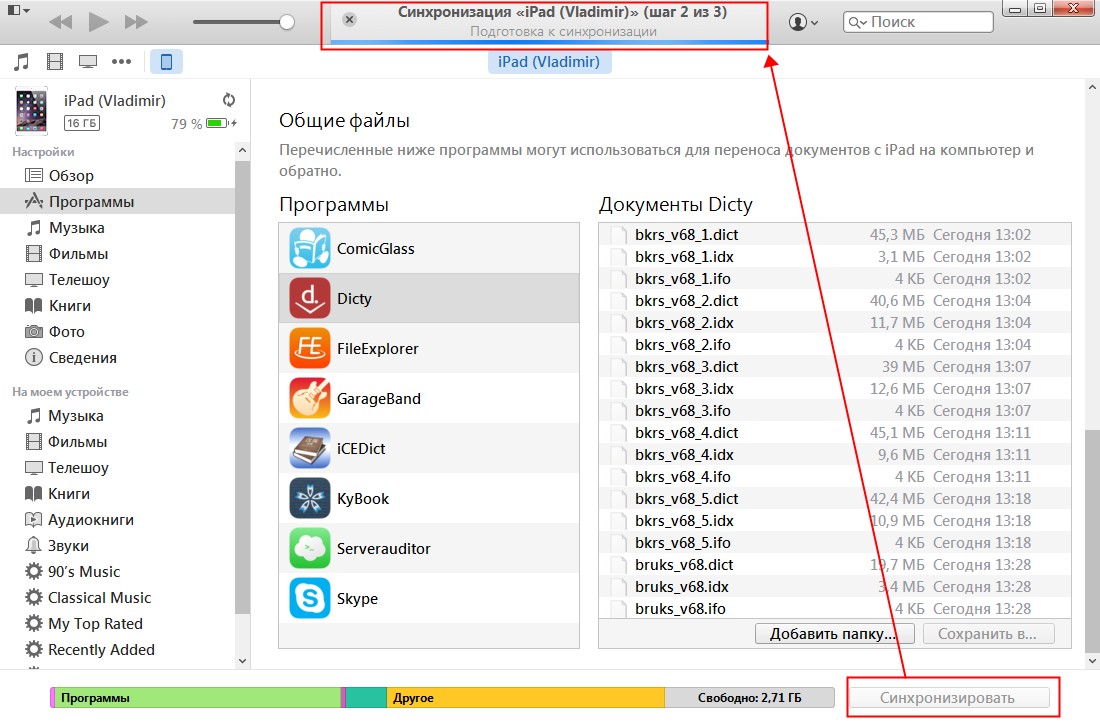Screen dimensions: 1100x725
Task: Select the Skype app icon
Action: (x=309, y=598)
